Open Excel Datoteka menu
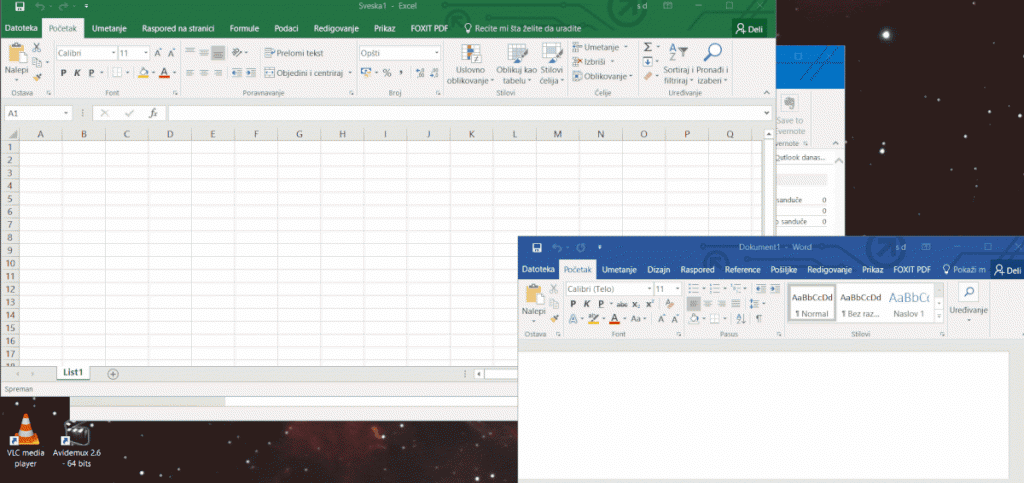 click(21, 29)
